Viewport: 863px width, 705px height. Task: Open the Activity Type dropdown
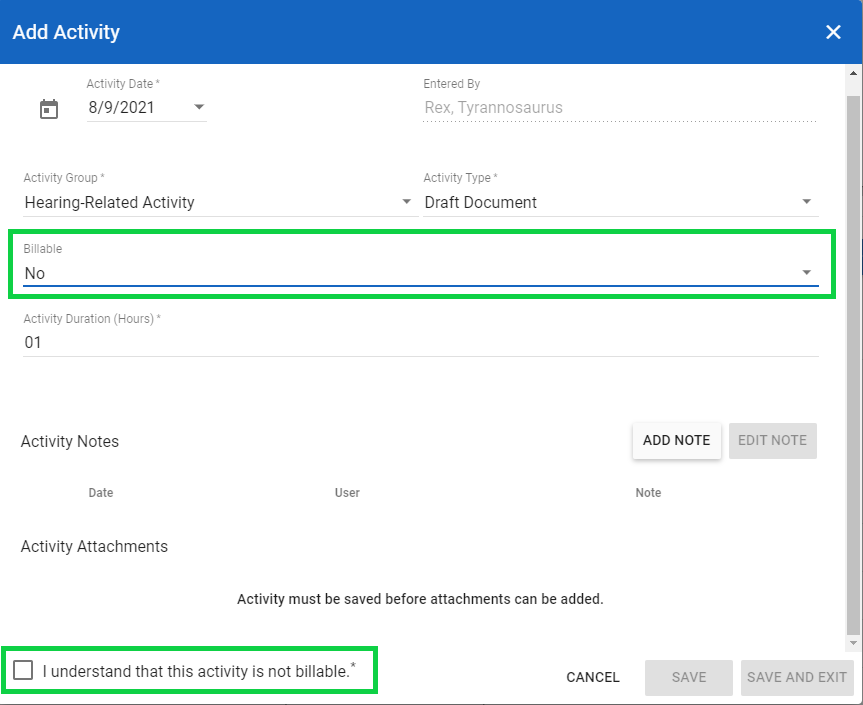(806, 201)
